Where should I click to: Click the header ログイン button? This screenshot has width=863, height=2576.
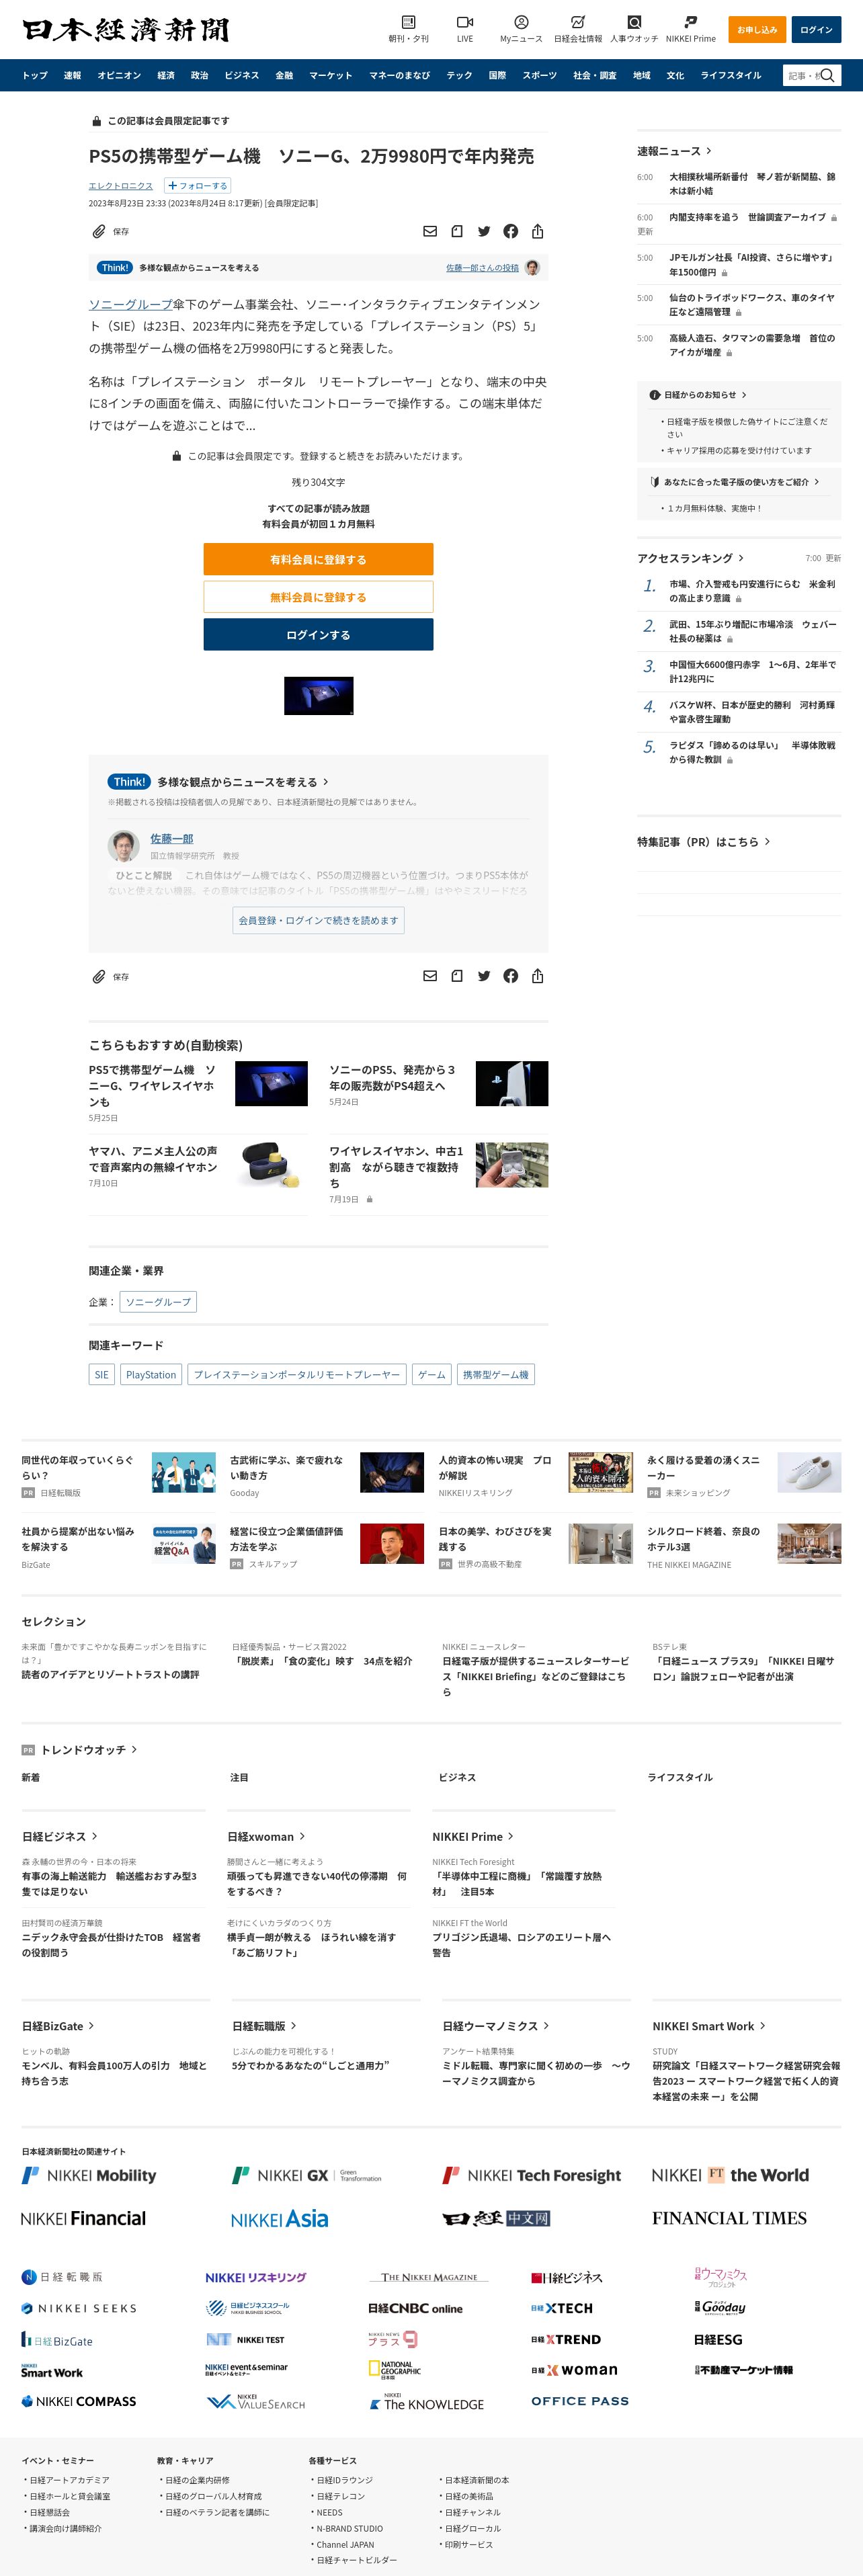tap(816, 30)
